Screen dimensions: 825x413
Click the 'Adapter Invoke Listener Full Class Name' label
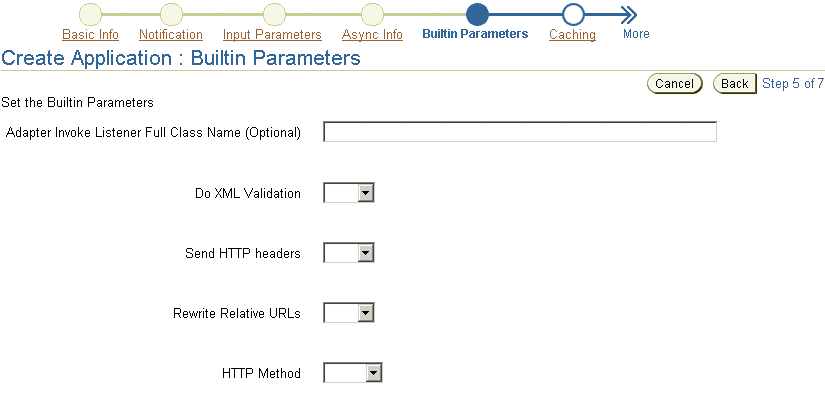coord(153,133)
